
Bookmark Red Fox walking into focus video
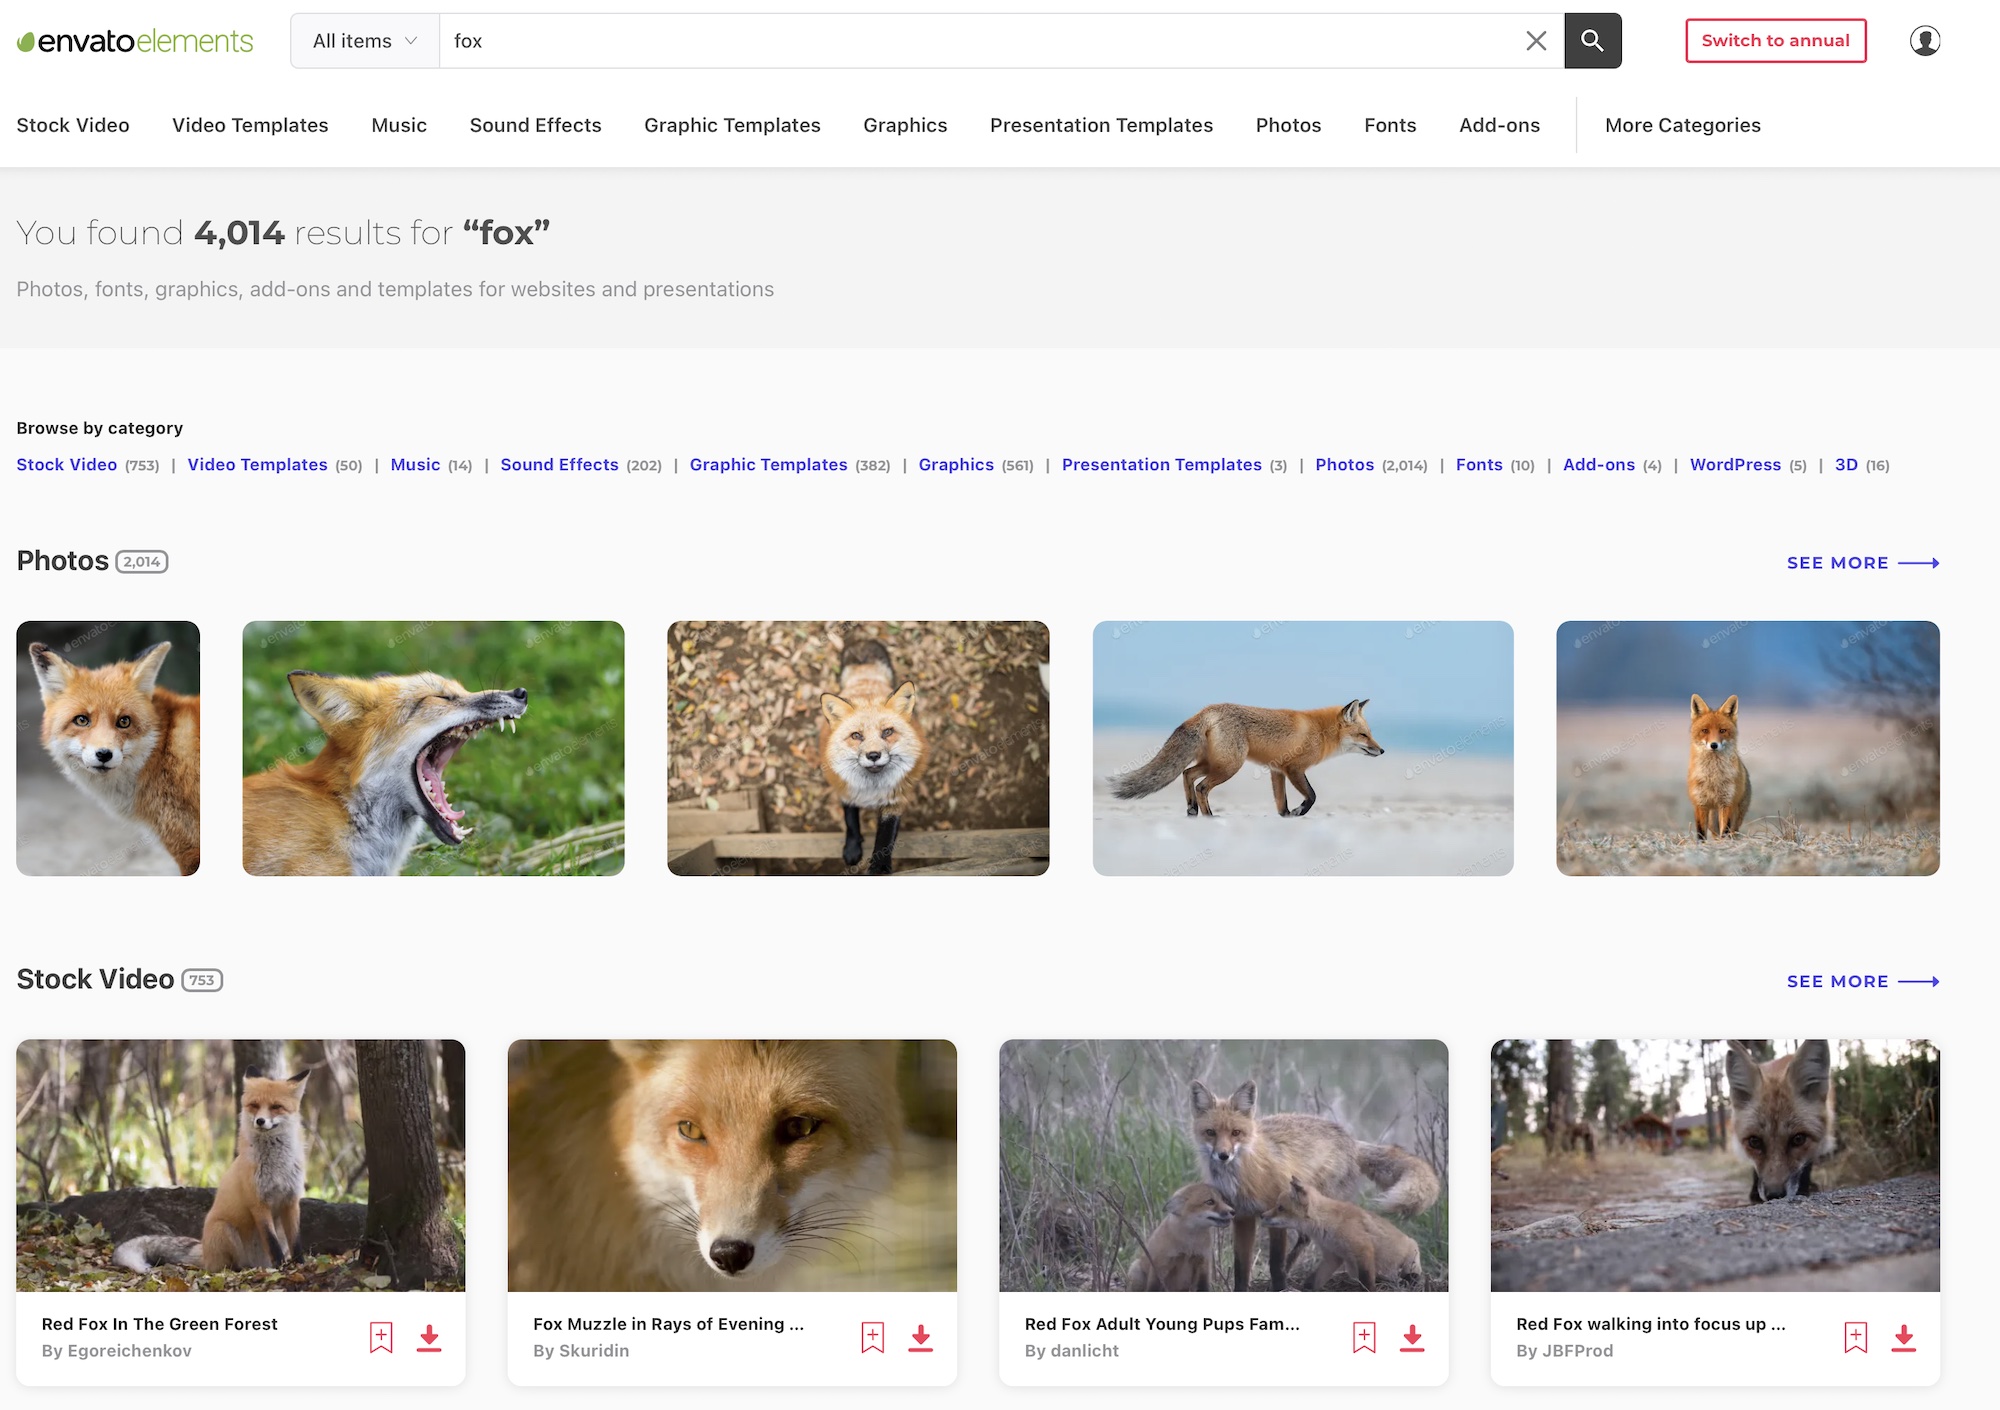[x=1855, y=1337]
